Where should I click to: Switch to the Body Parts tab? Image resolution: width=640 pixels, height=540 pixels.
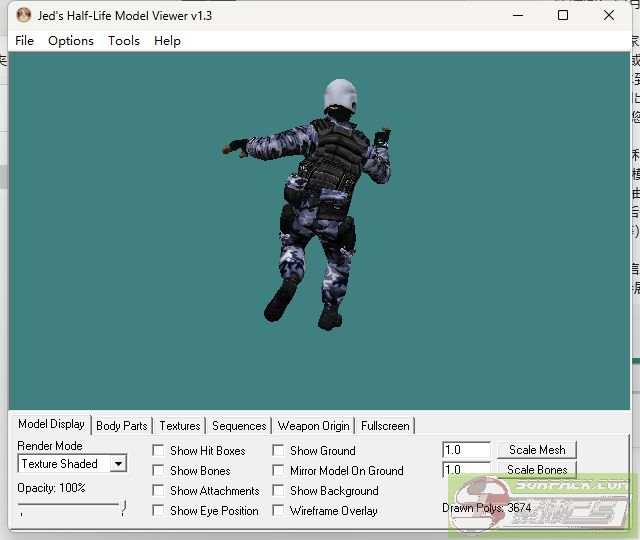122,426
